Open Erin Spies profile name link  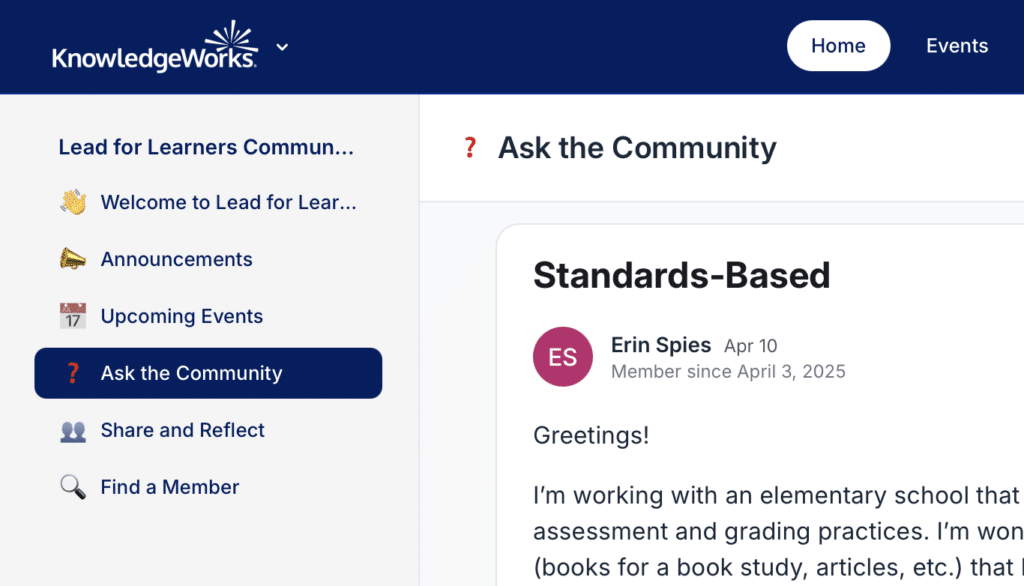660,345
